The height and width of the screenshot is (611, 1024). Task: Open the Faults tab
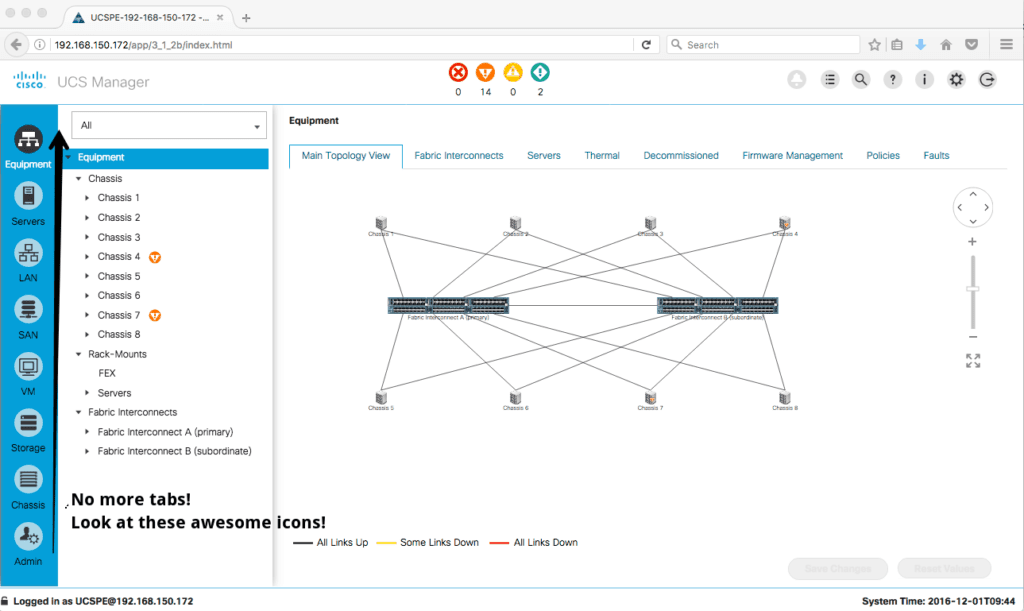pyautogui.click(x=936, y=156)
